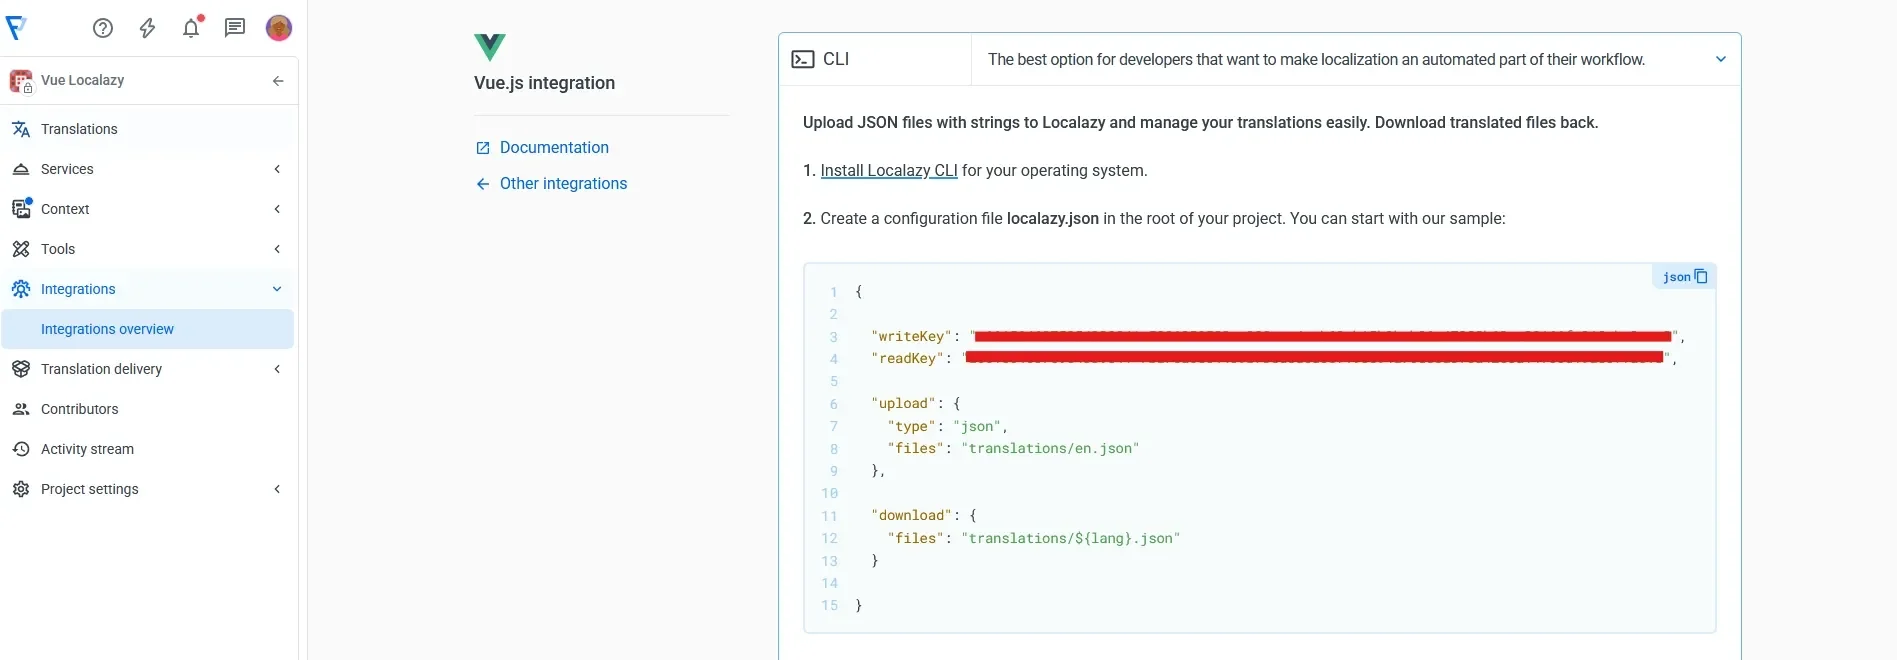Click the Vue.js integration heading
The width and height of the screenshot is (1897, 660).
544,83
